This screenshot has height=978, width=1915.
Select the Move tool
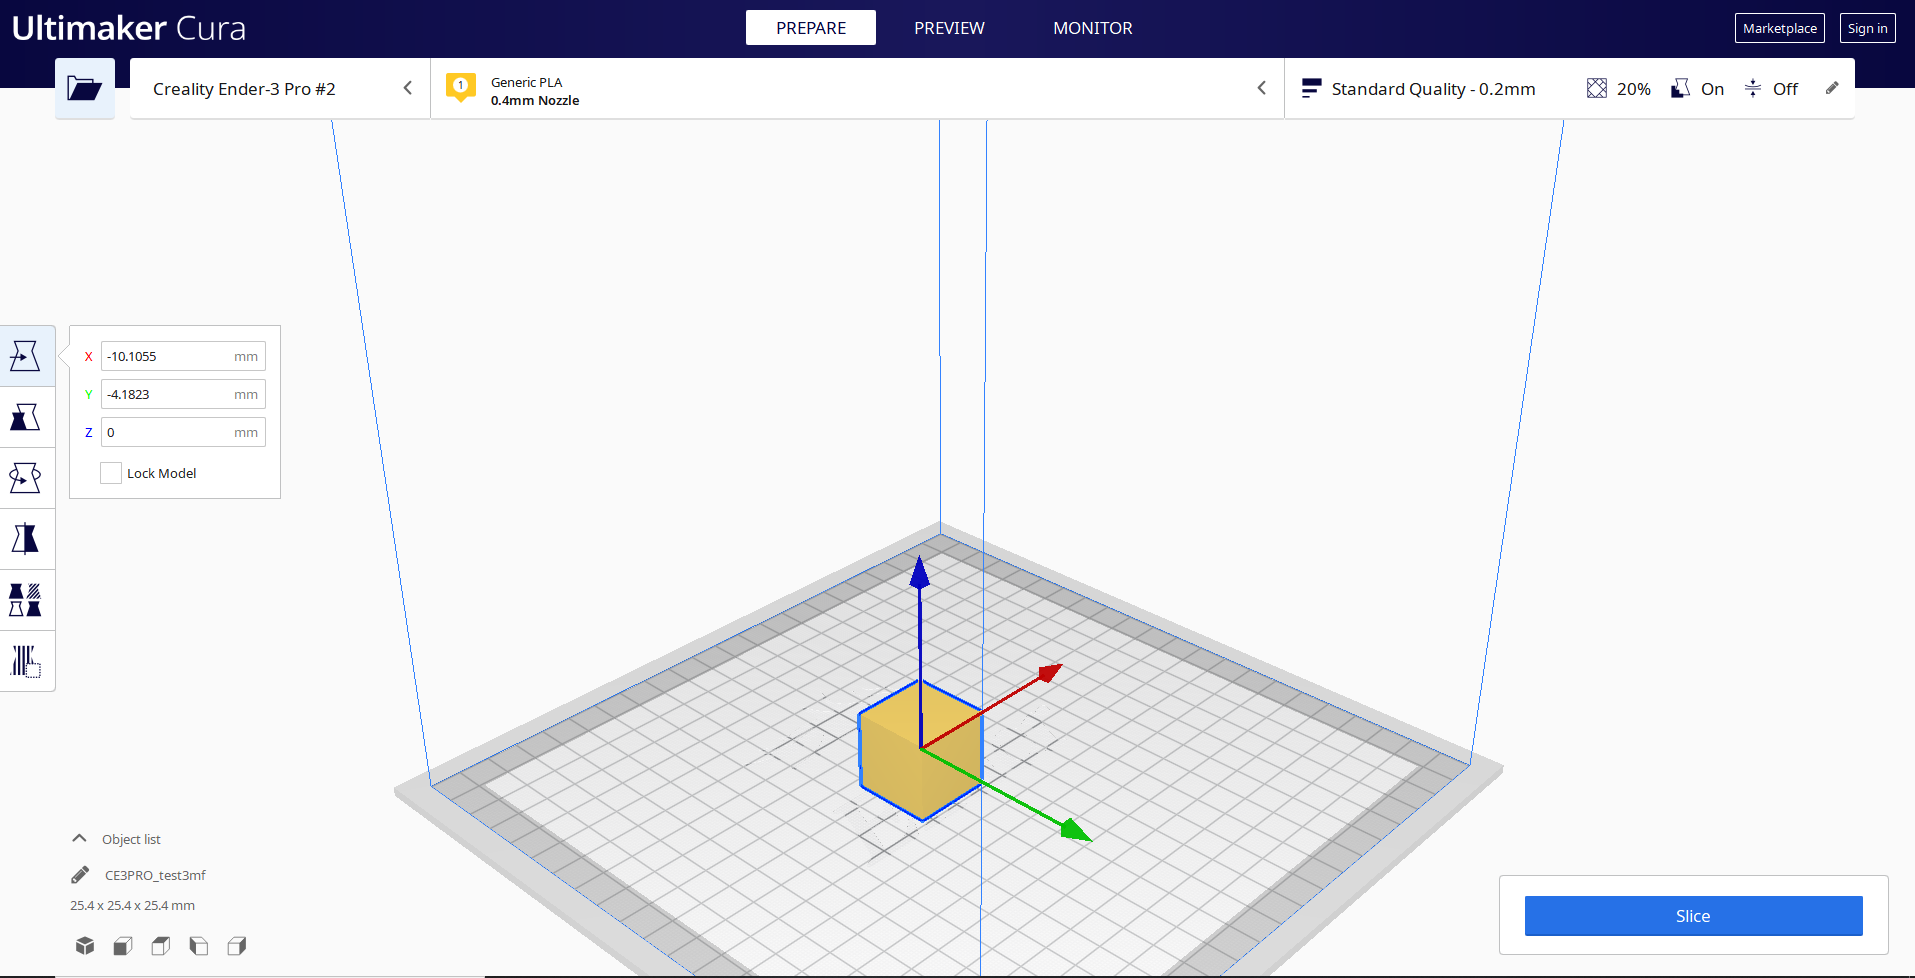click(x=25, y=356)
